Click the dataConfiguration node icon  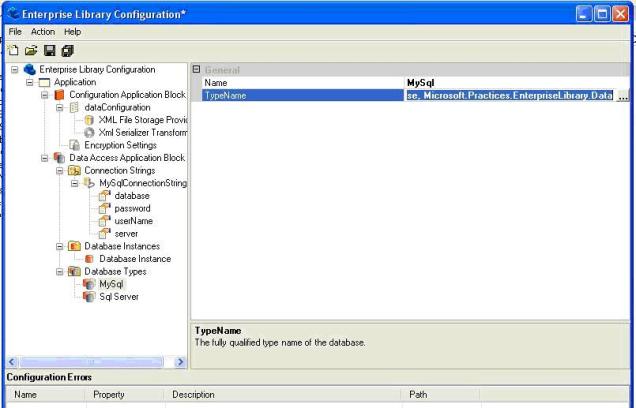tap(74, 107)
